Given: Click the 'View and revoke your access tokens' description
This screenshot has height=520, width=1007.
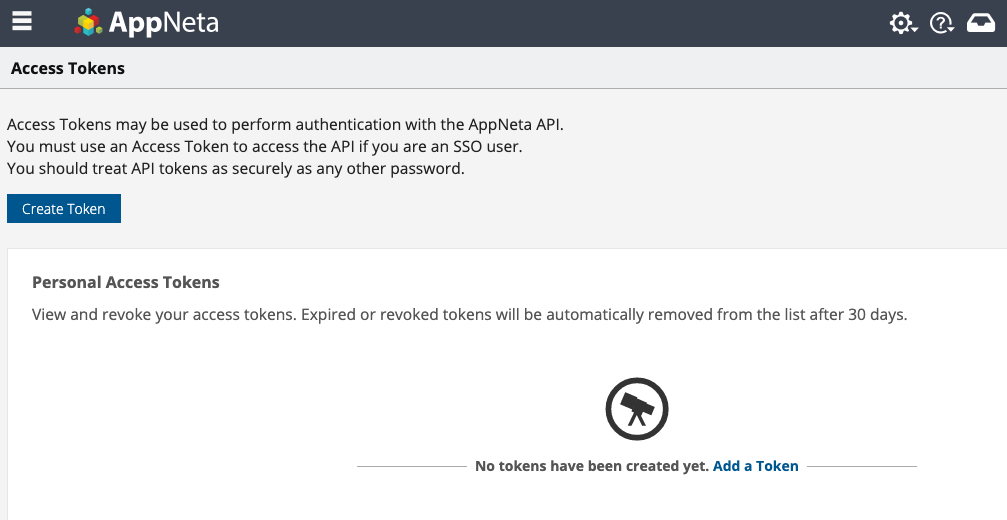Looking at the screenshot, I should [x=469, y=314].
